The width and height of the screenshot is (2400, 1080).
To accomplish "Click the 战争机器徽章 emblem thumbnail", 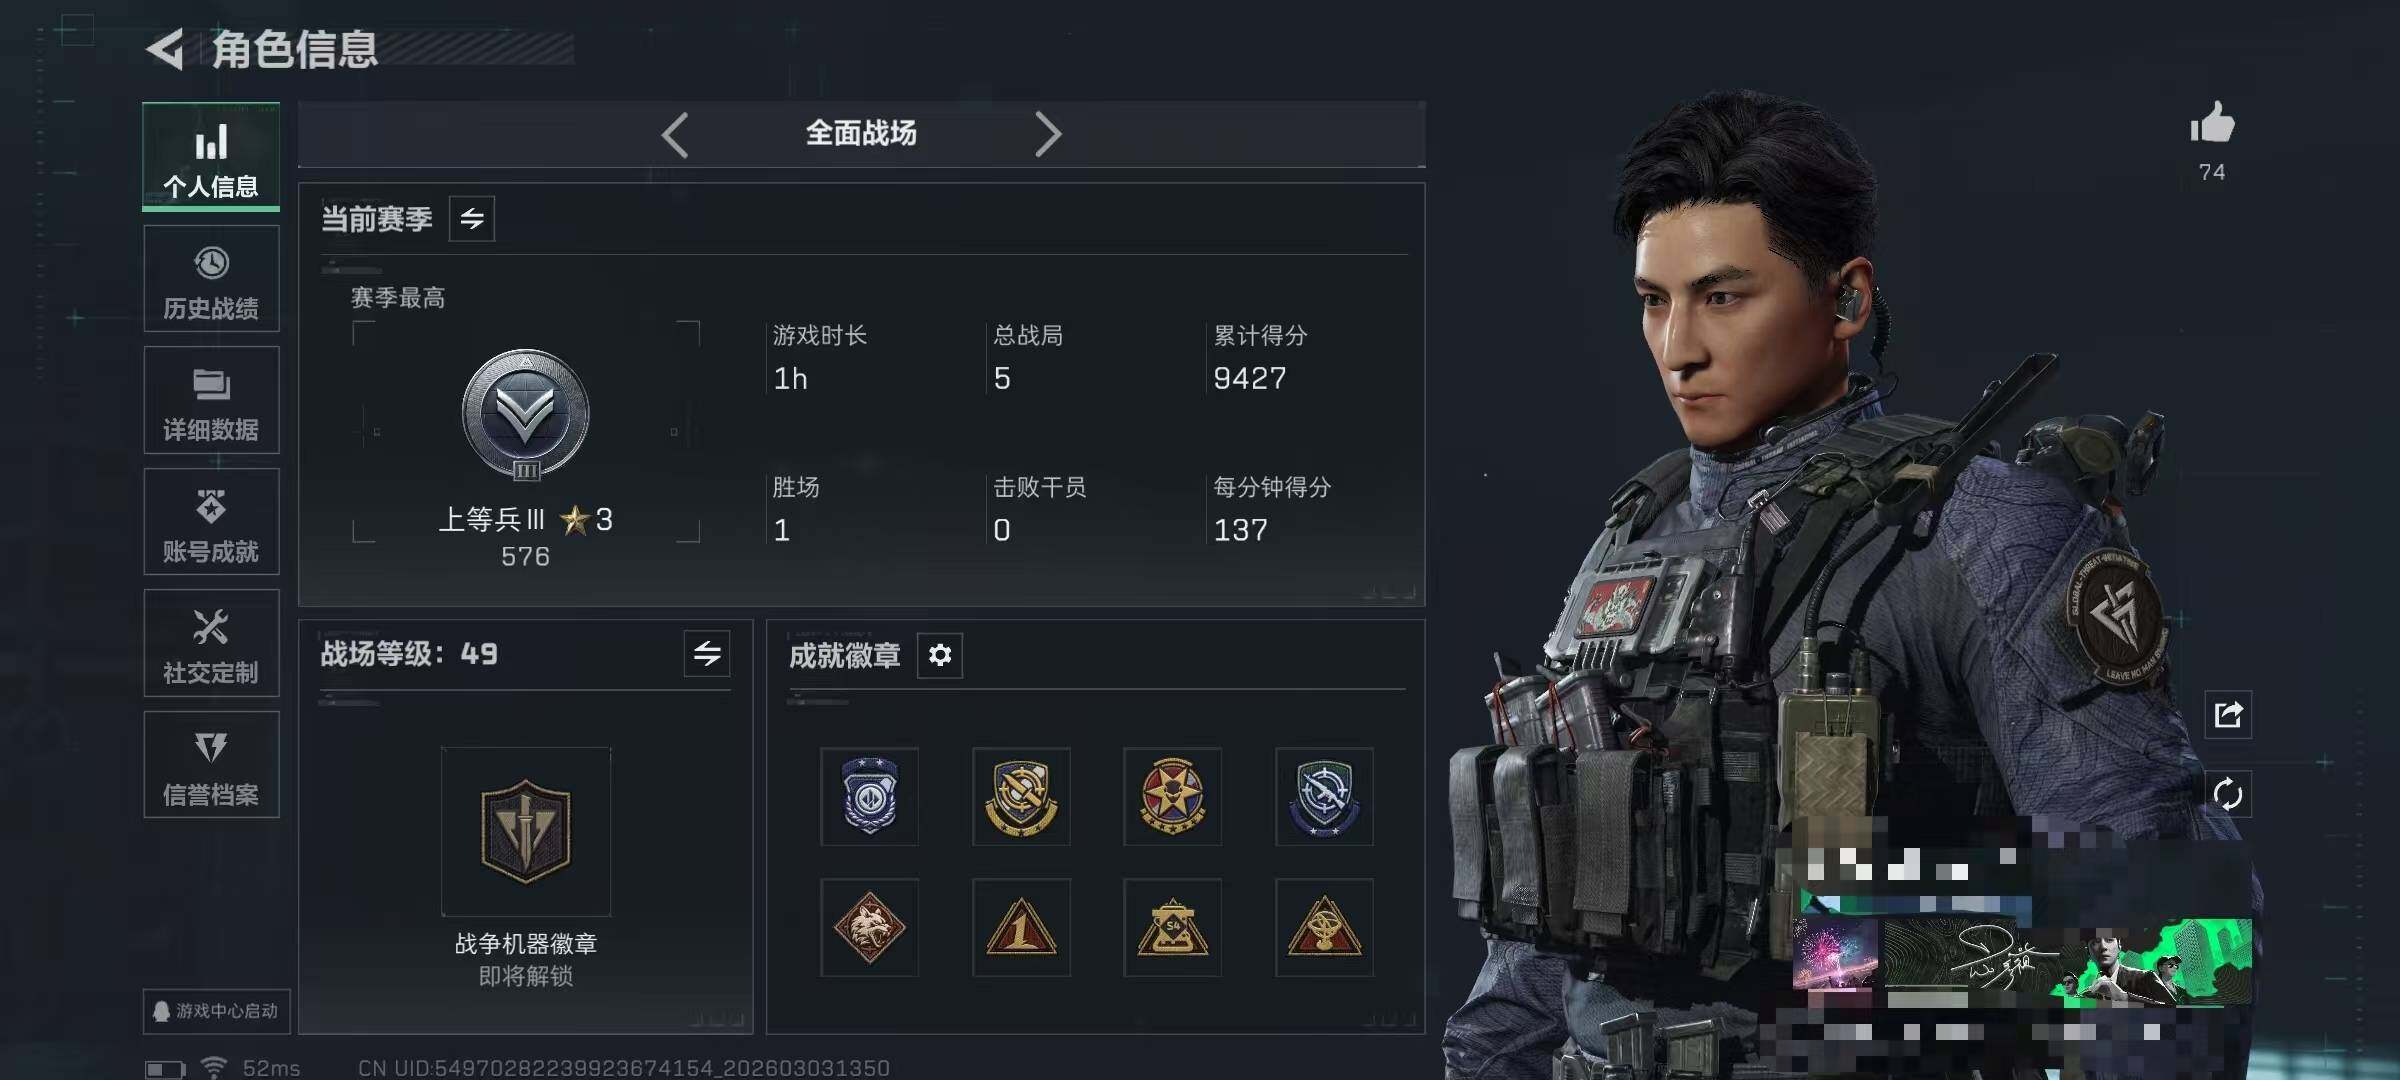I will tap(526, 831).
